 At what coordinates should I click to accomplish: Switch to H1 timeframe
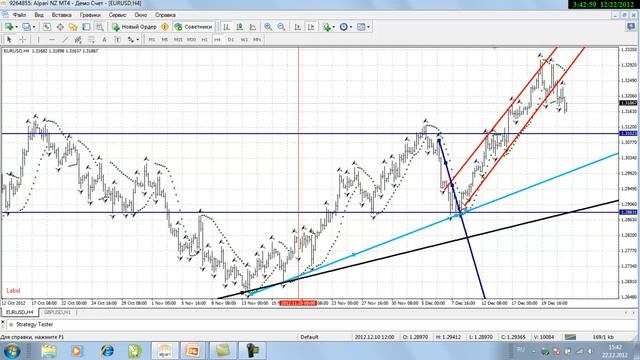coord(204,40)
